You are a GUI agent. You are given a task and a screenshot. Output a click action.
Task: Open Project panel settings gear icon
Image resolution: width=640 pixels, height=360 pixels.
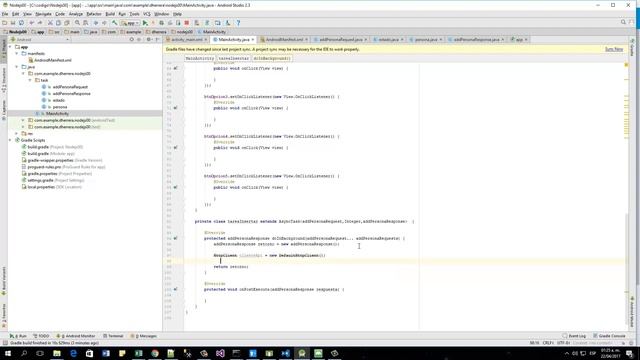(149, 40)
